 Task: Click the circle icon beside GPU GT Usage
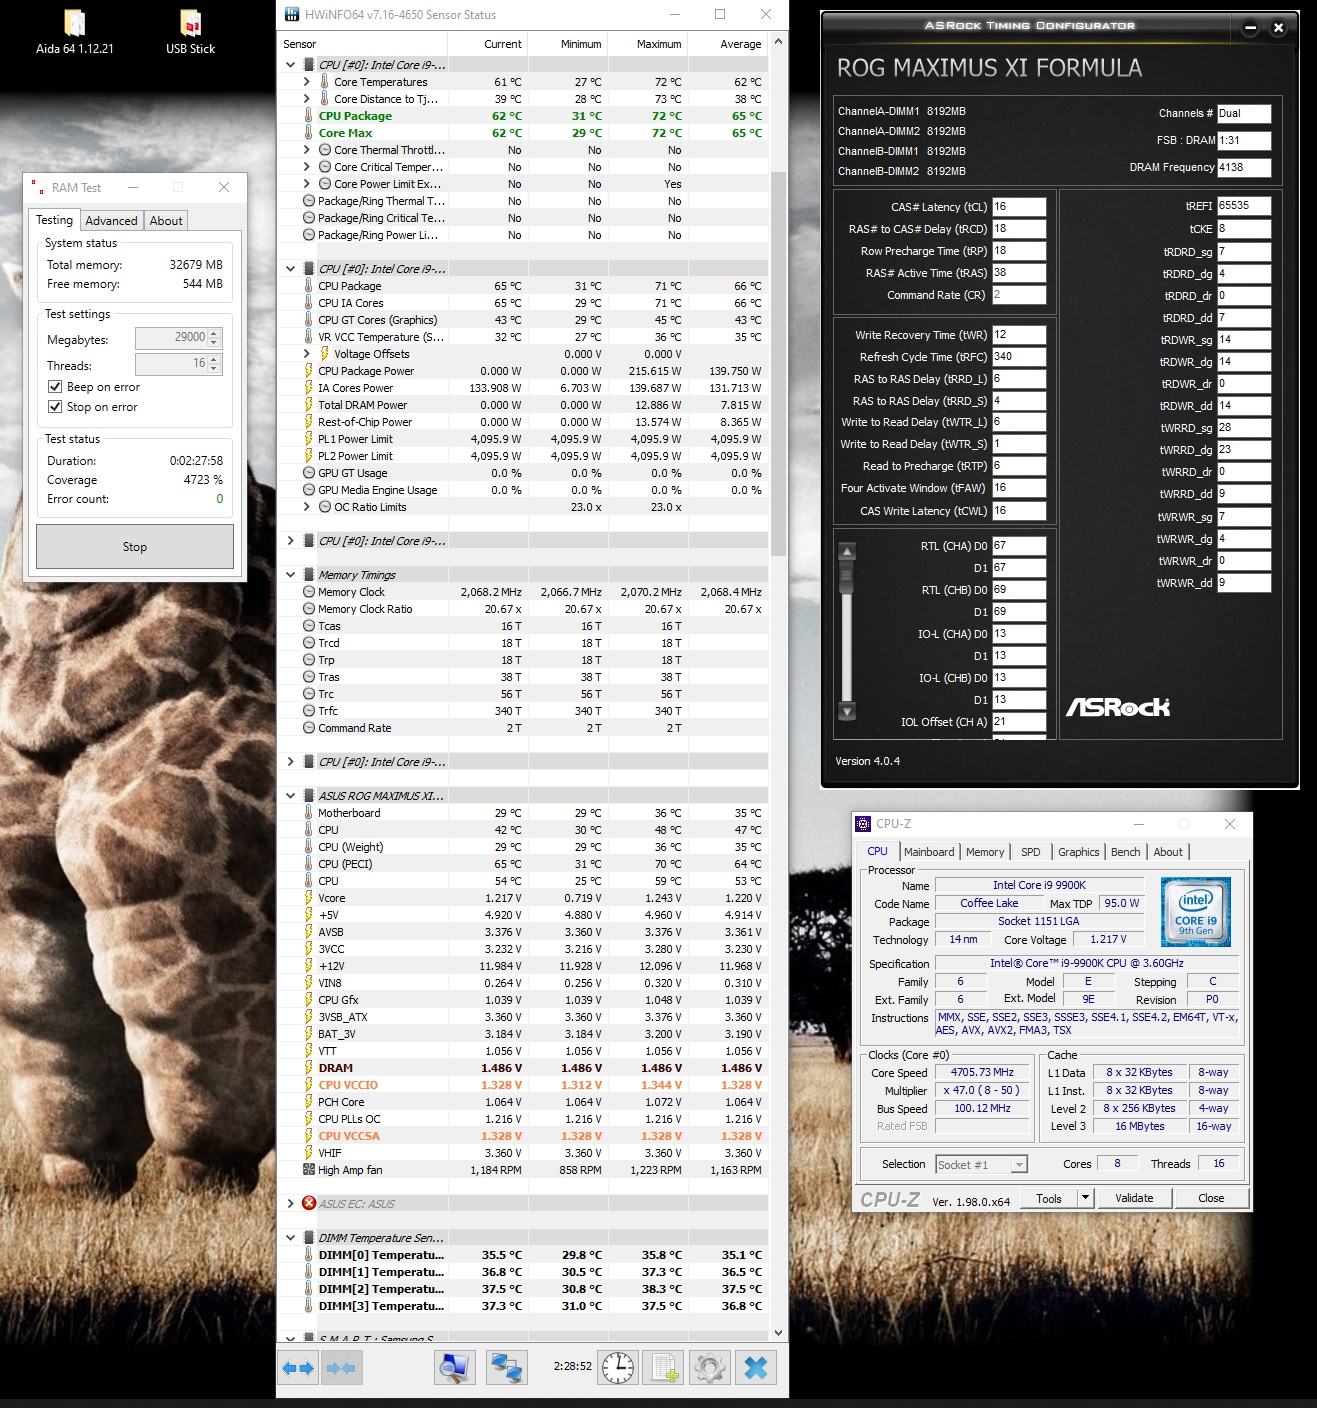point(309,473)
